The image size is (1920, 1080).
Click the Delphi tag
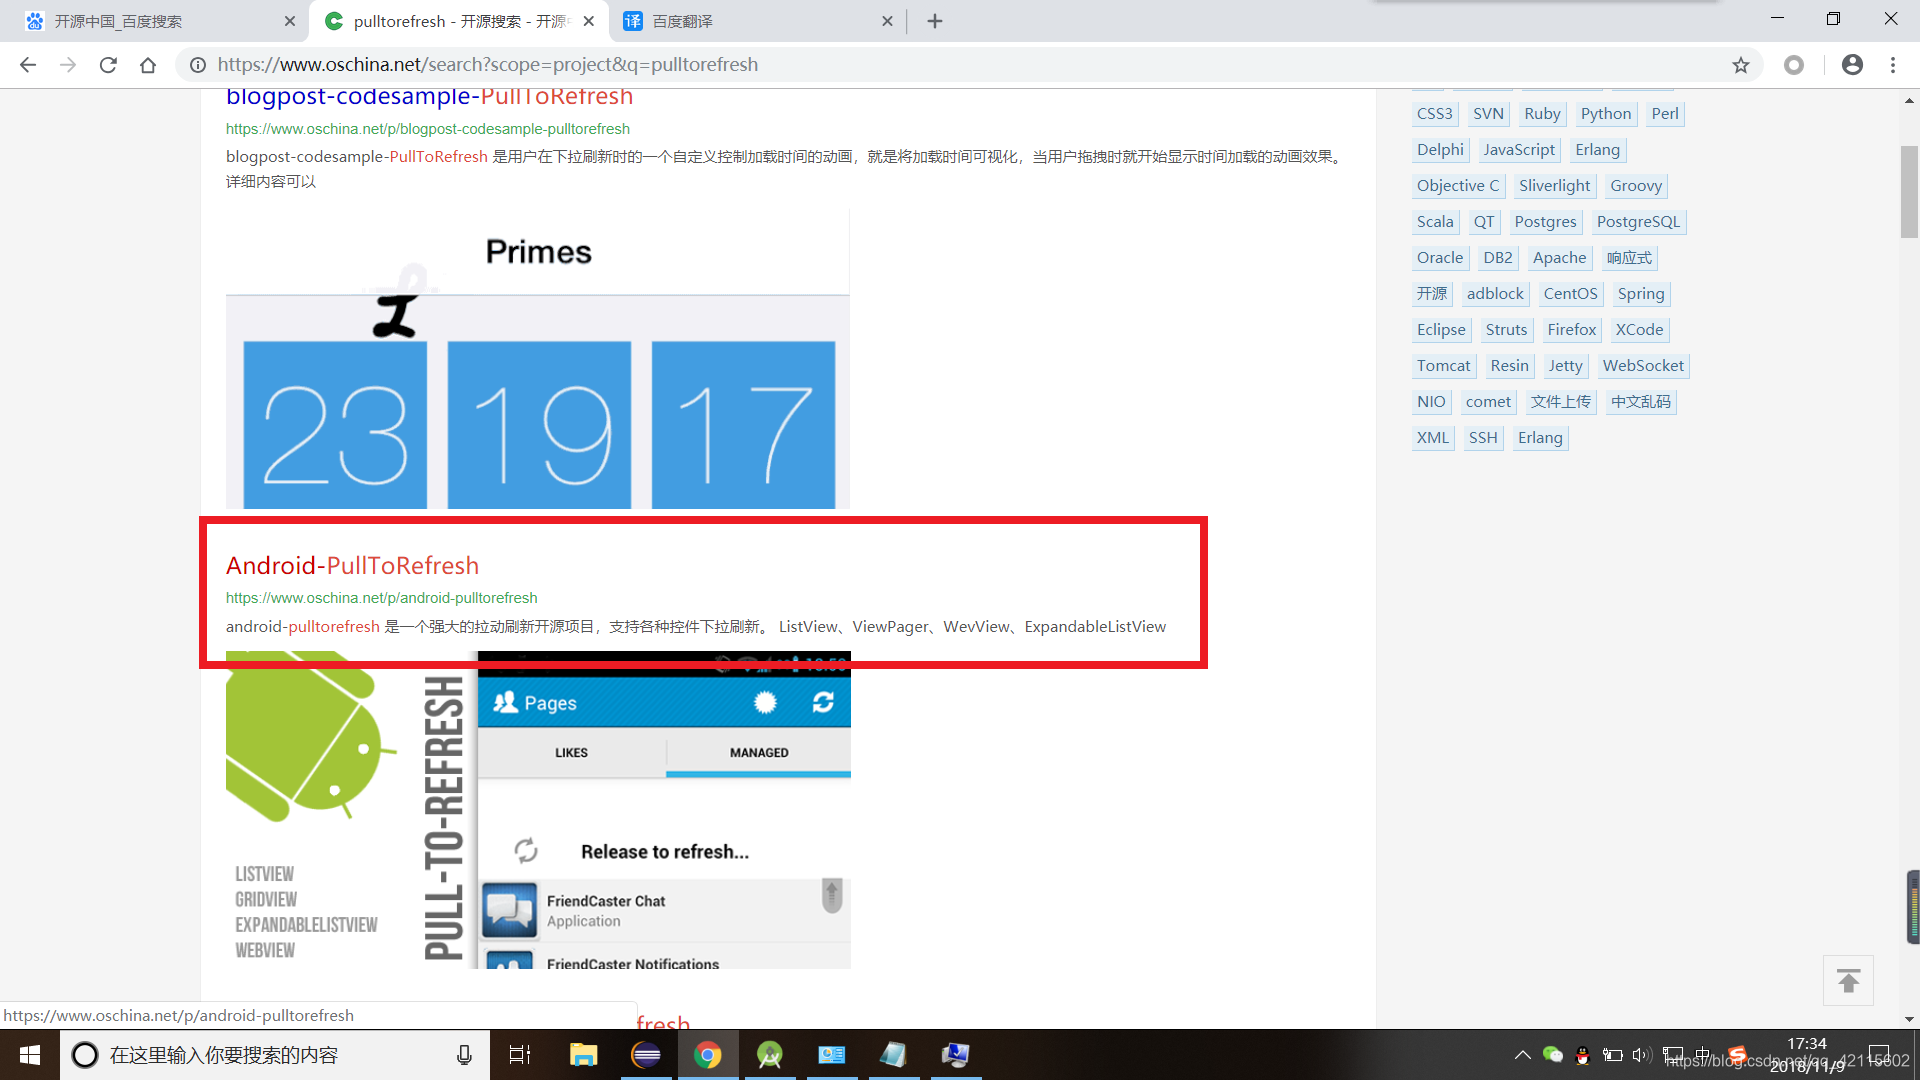click(x=1440, y=150)
